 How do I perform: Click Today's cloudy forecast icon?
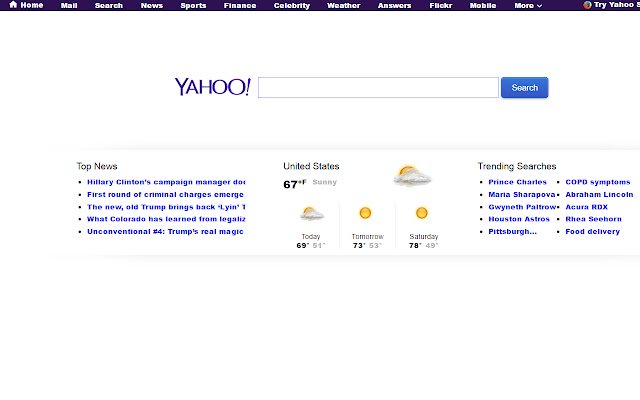(x=312, y=213)
